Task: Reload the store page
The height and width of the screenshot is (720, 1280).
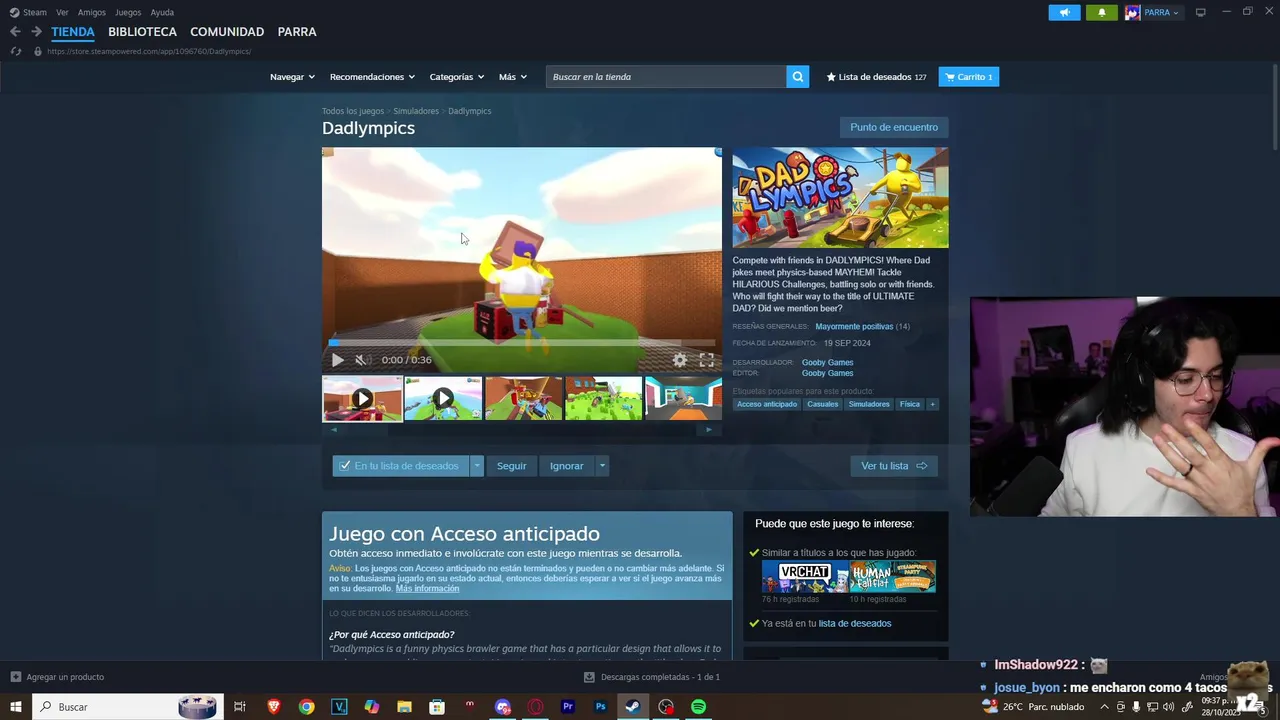Action: tap(15, 51)
